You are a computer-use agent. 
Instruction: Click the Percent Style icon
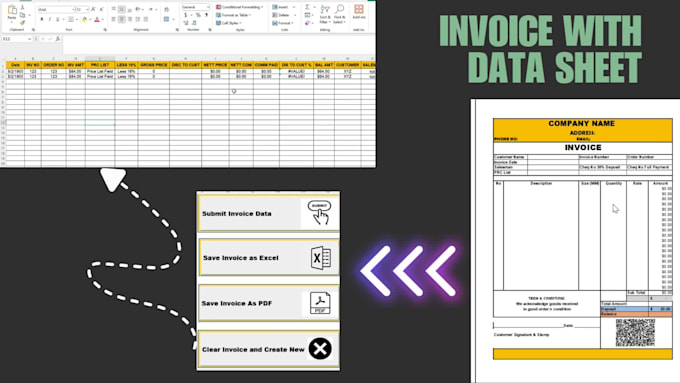198,15
